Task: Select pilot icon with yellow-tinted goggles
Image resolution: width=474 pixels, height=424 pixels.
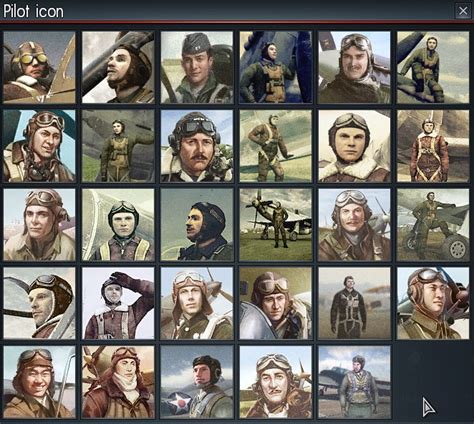Action: pyautogui.click(x=39, y=67)
